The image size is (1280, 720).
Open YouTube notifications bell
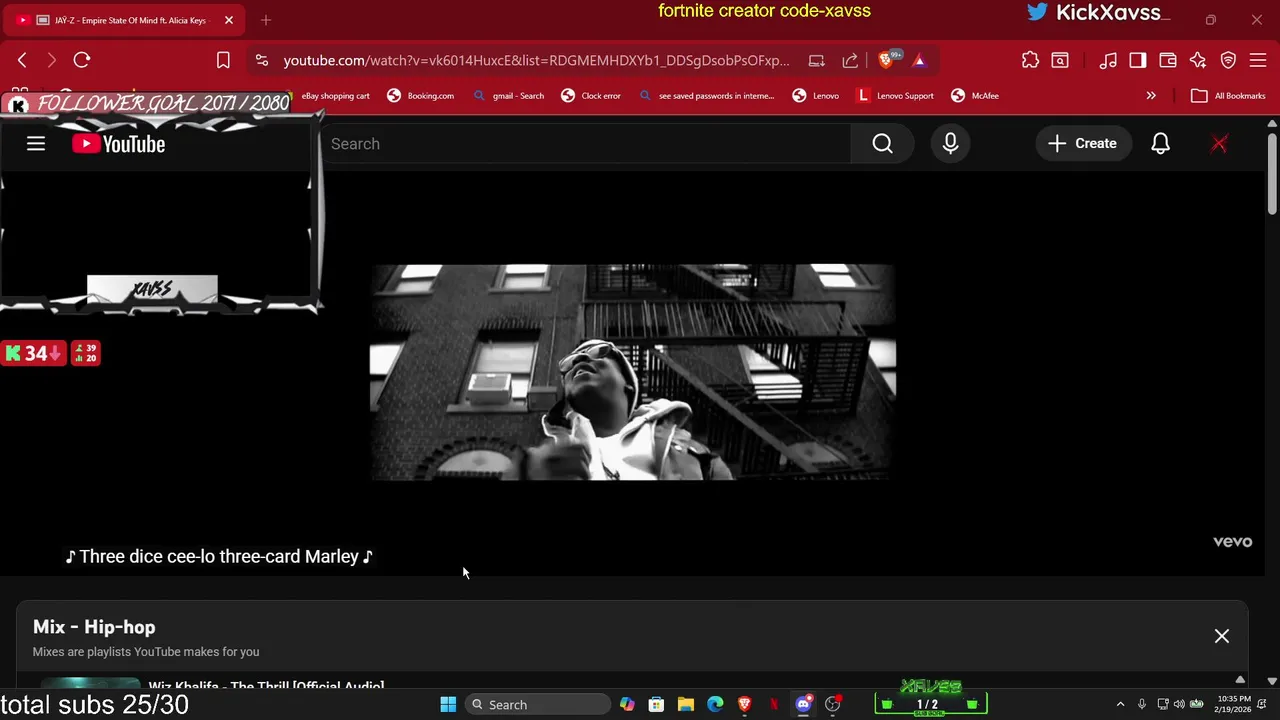pyautogui.click(x=1160, y=144)
